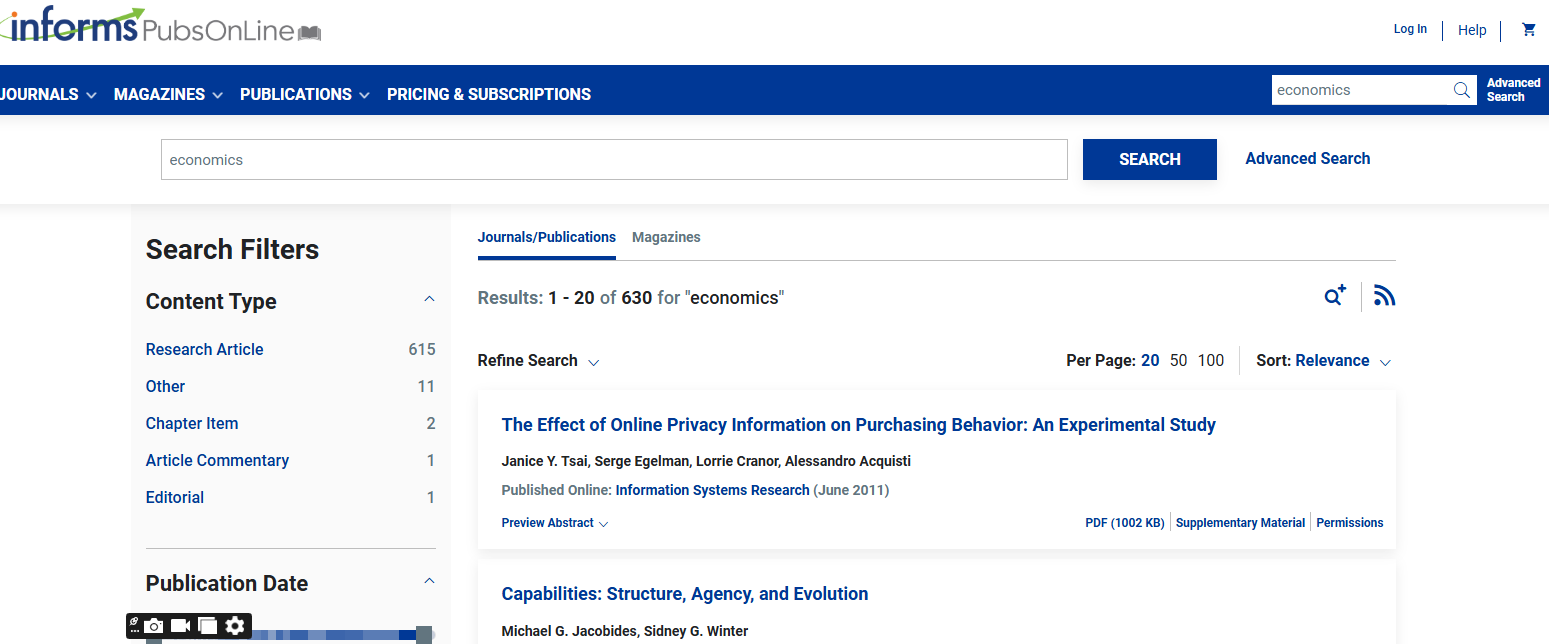The image size is (1549, 644).
Task: Click the gear settings icon in overlay
Action: click(x=235, y=626)
